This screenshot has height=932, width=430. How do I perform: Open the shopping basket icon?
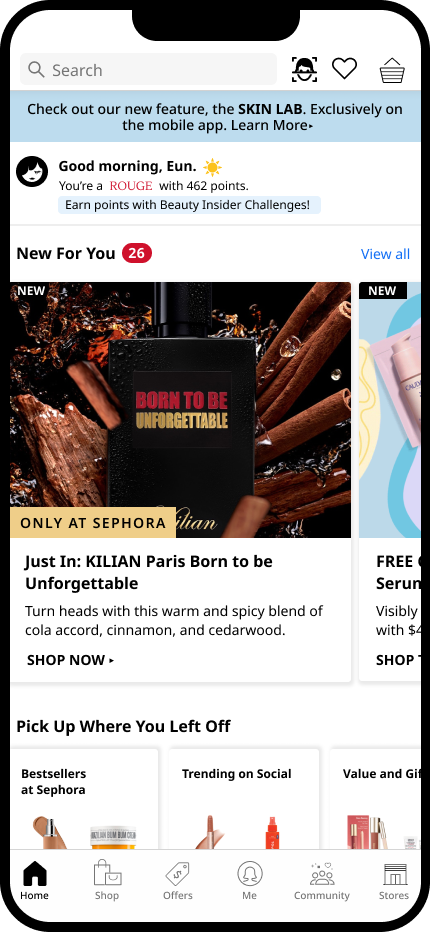coord(392,70)
